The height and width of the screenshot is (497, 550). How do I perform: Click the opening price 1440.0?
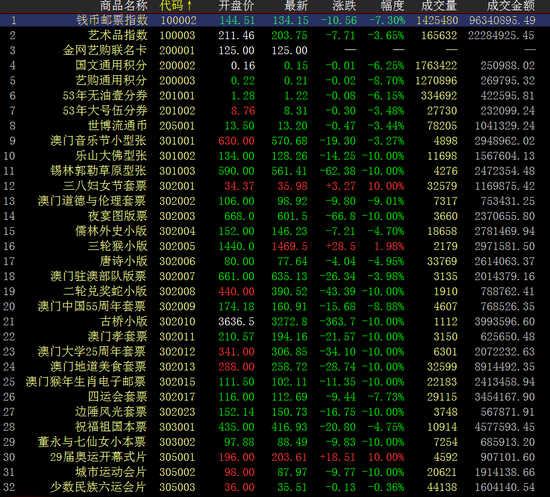click(236, 246)
